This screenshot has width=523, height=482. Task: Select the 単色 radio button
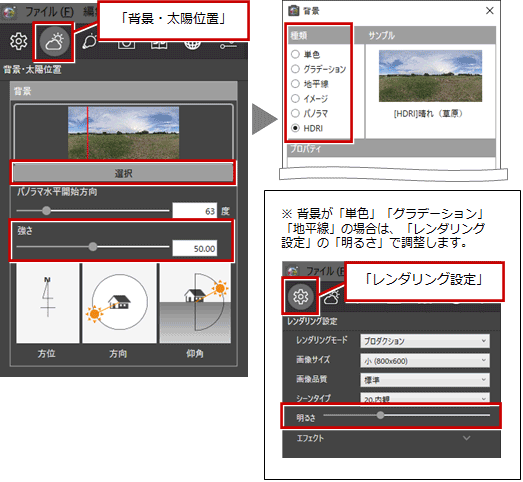pyautogui.click(x=295, y=54)
